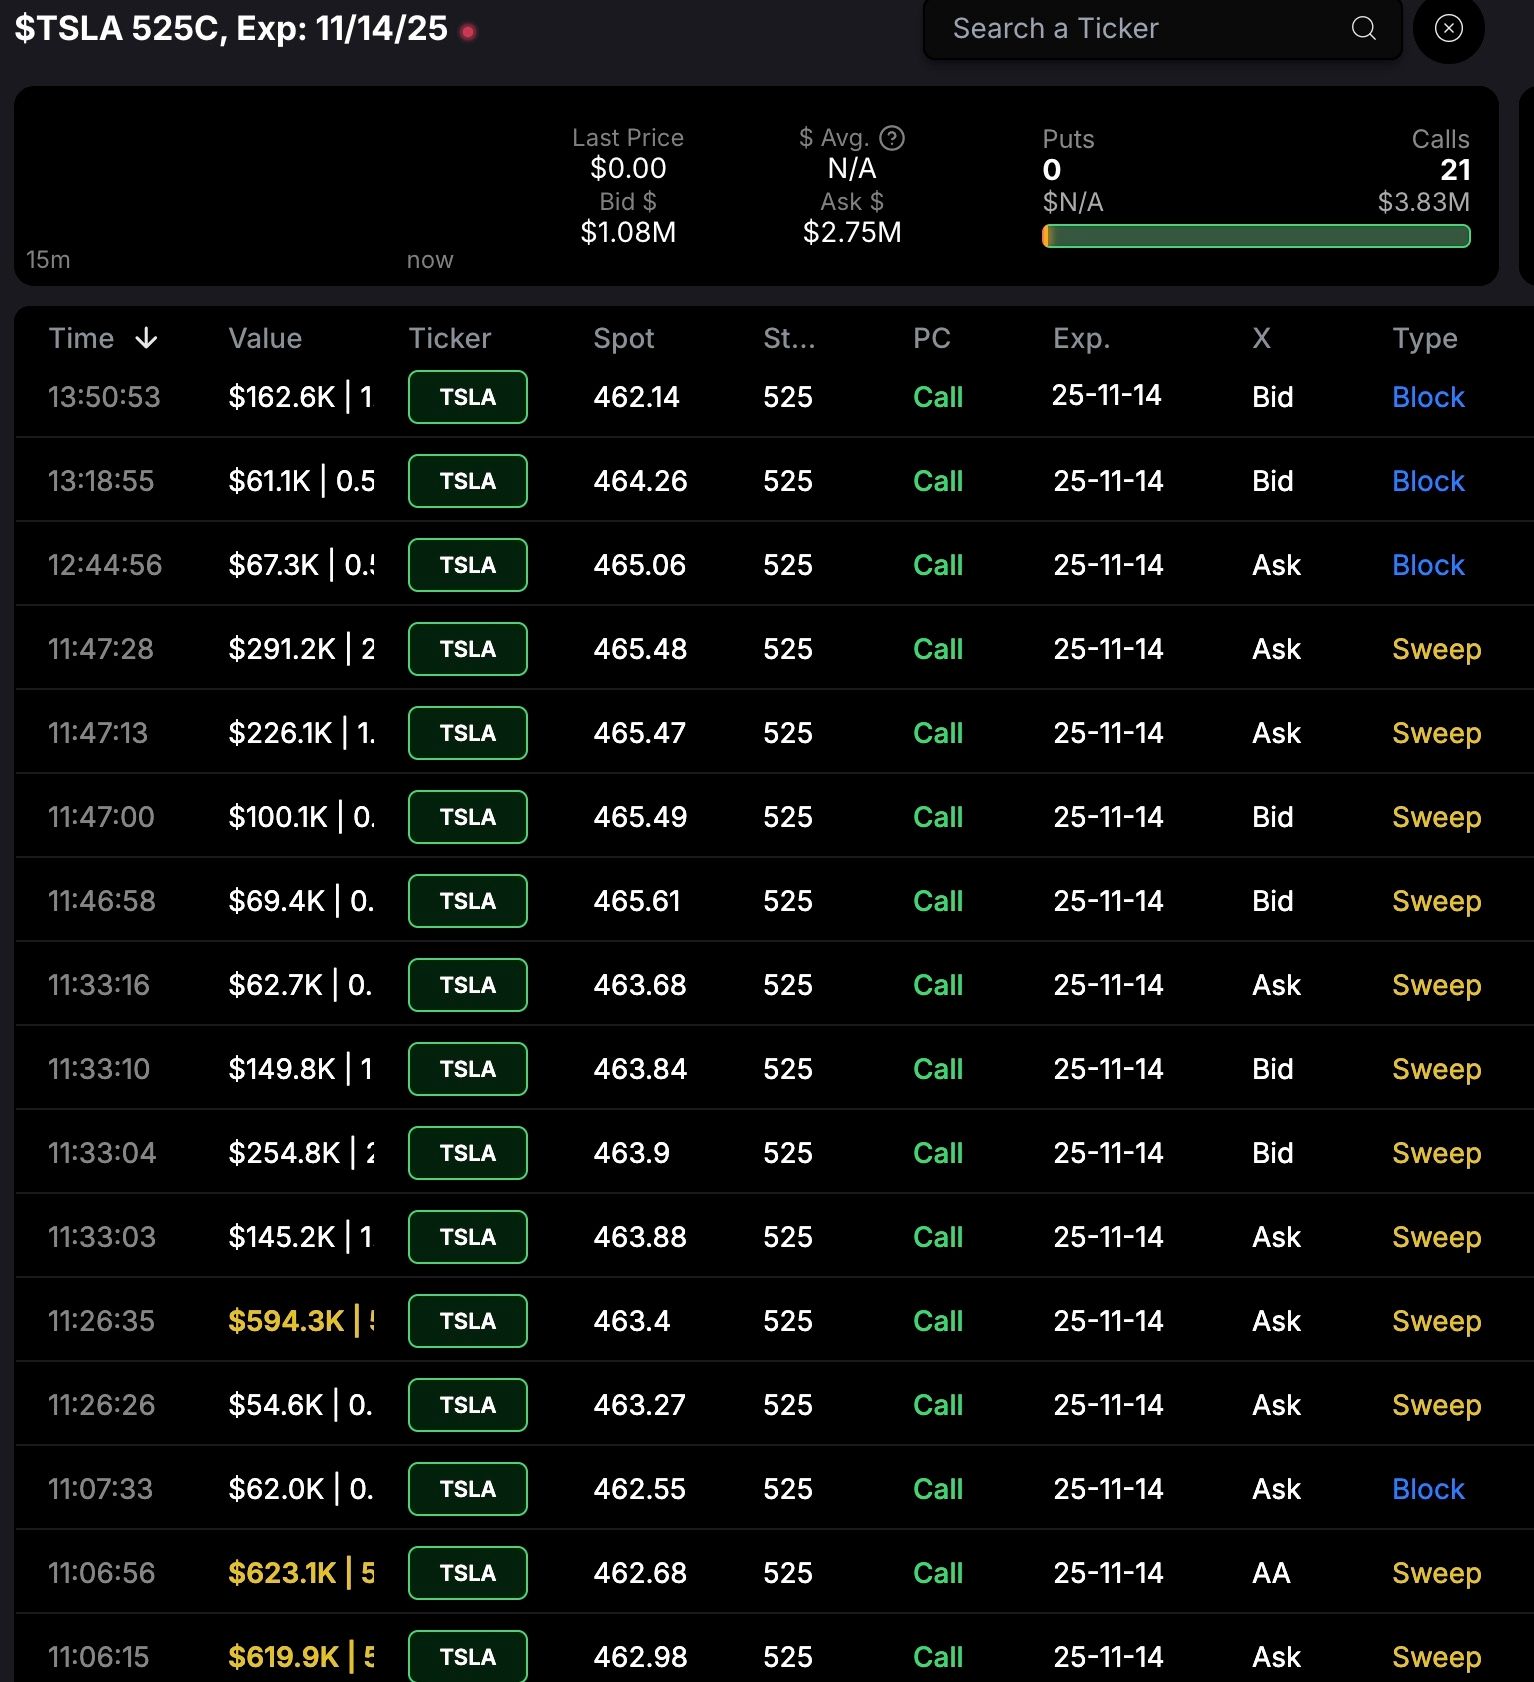
Task: Close the panel with the X icon
Action: click(1448, 28)
